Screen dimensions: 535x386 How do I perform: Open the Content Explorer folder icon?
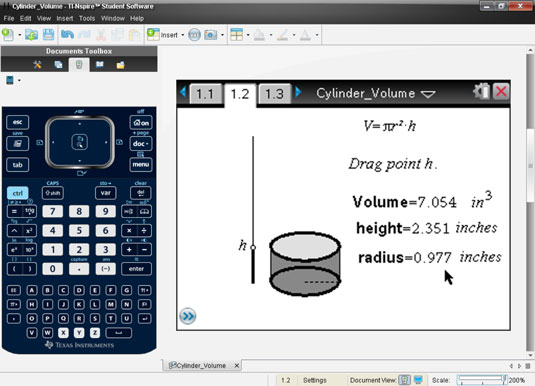tap(120, 65)
